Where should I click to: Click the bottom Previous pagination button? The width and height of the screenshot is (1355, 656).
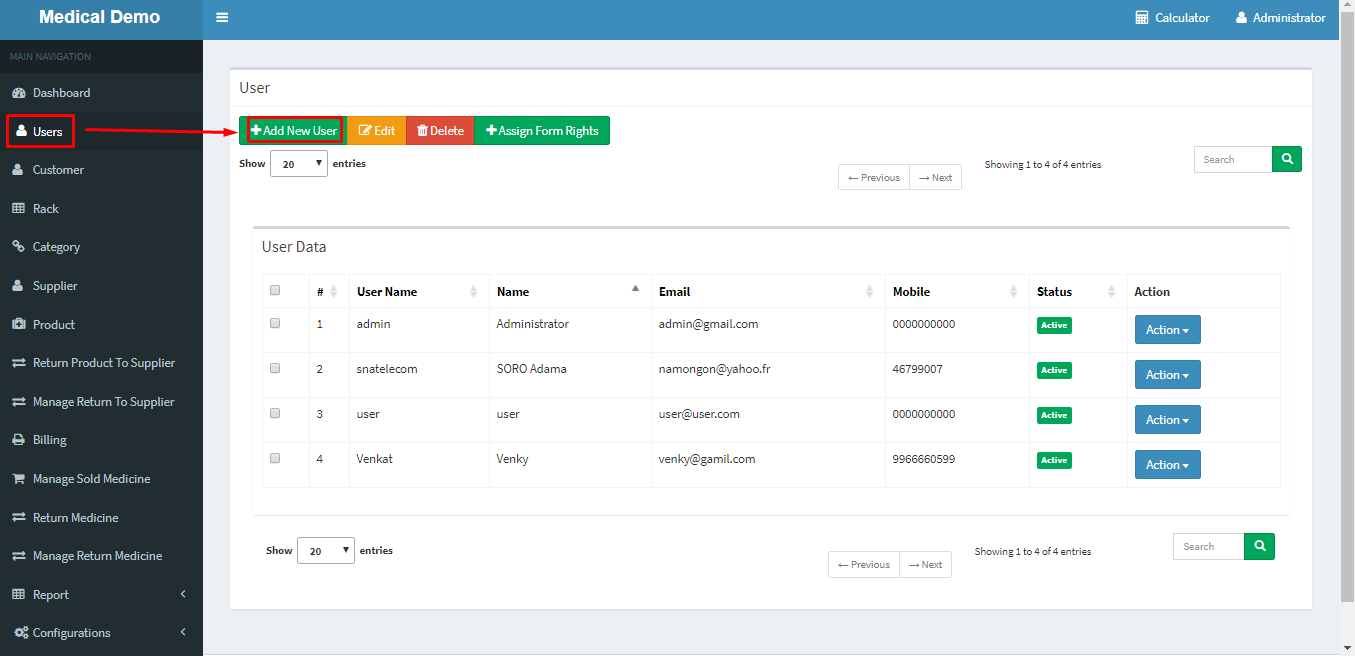point(864,565)
